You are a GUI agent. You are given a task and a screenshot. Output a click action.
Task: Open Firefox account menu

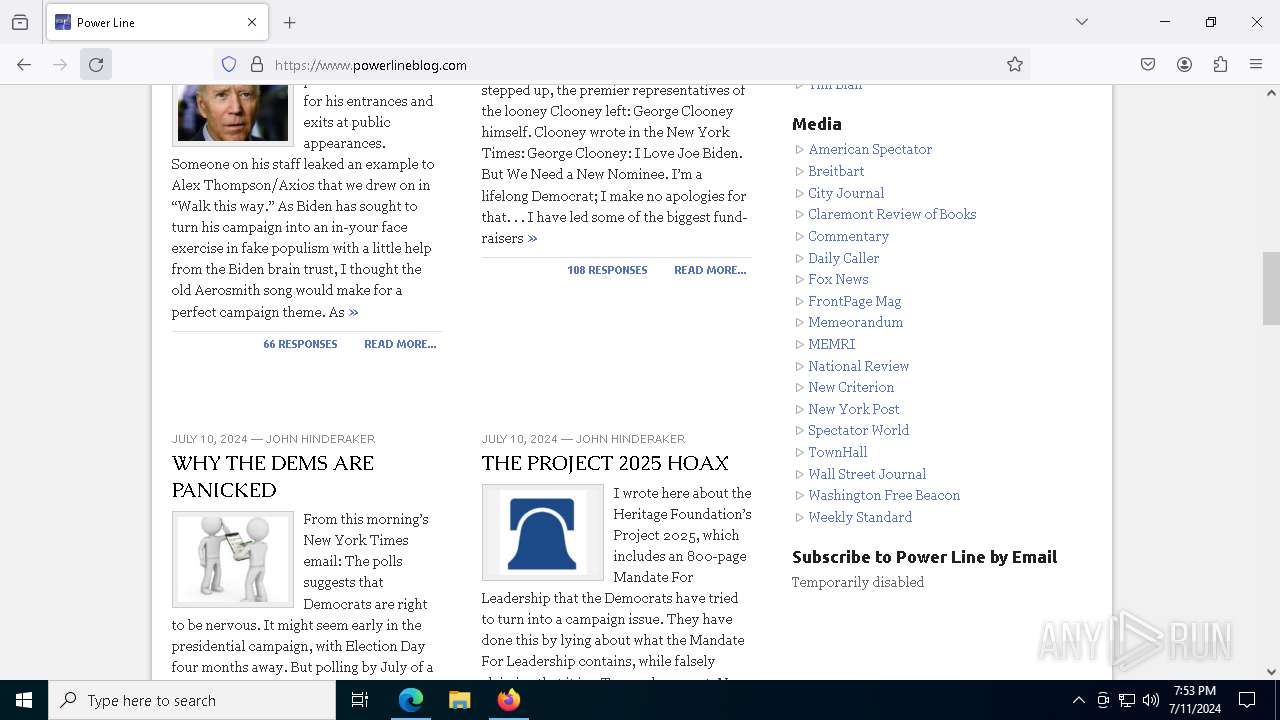(1184, 65)
